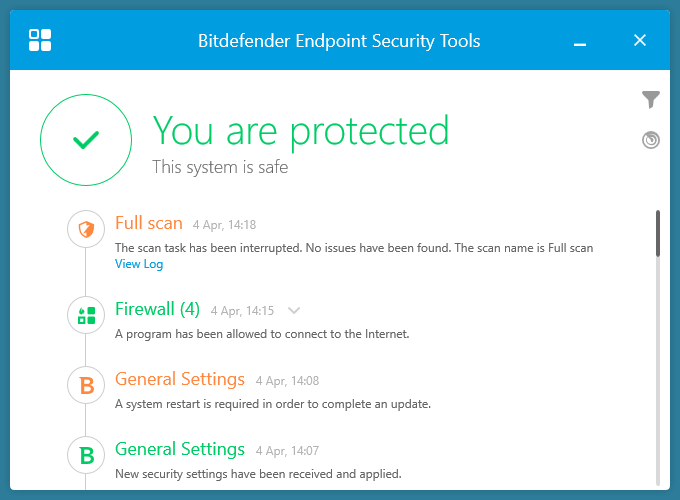This screenshot has width=680, height=500.
Task: Expand the Firewall (4) events chevron
Action: tap(294, 311)
